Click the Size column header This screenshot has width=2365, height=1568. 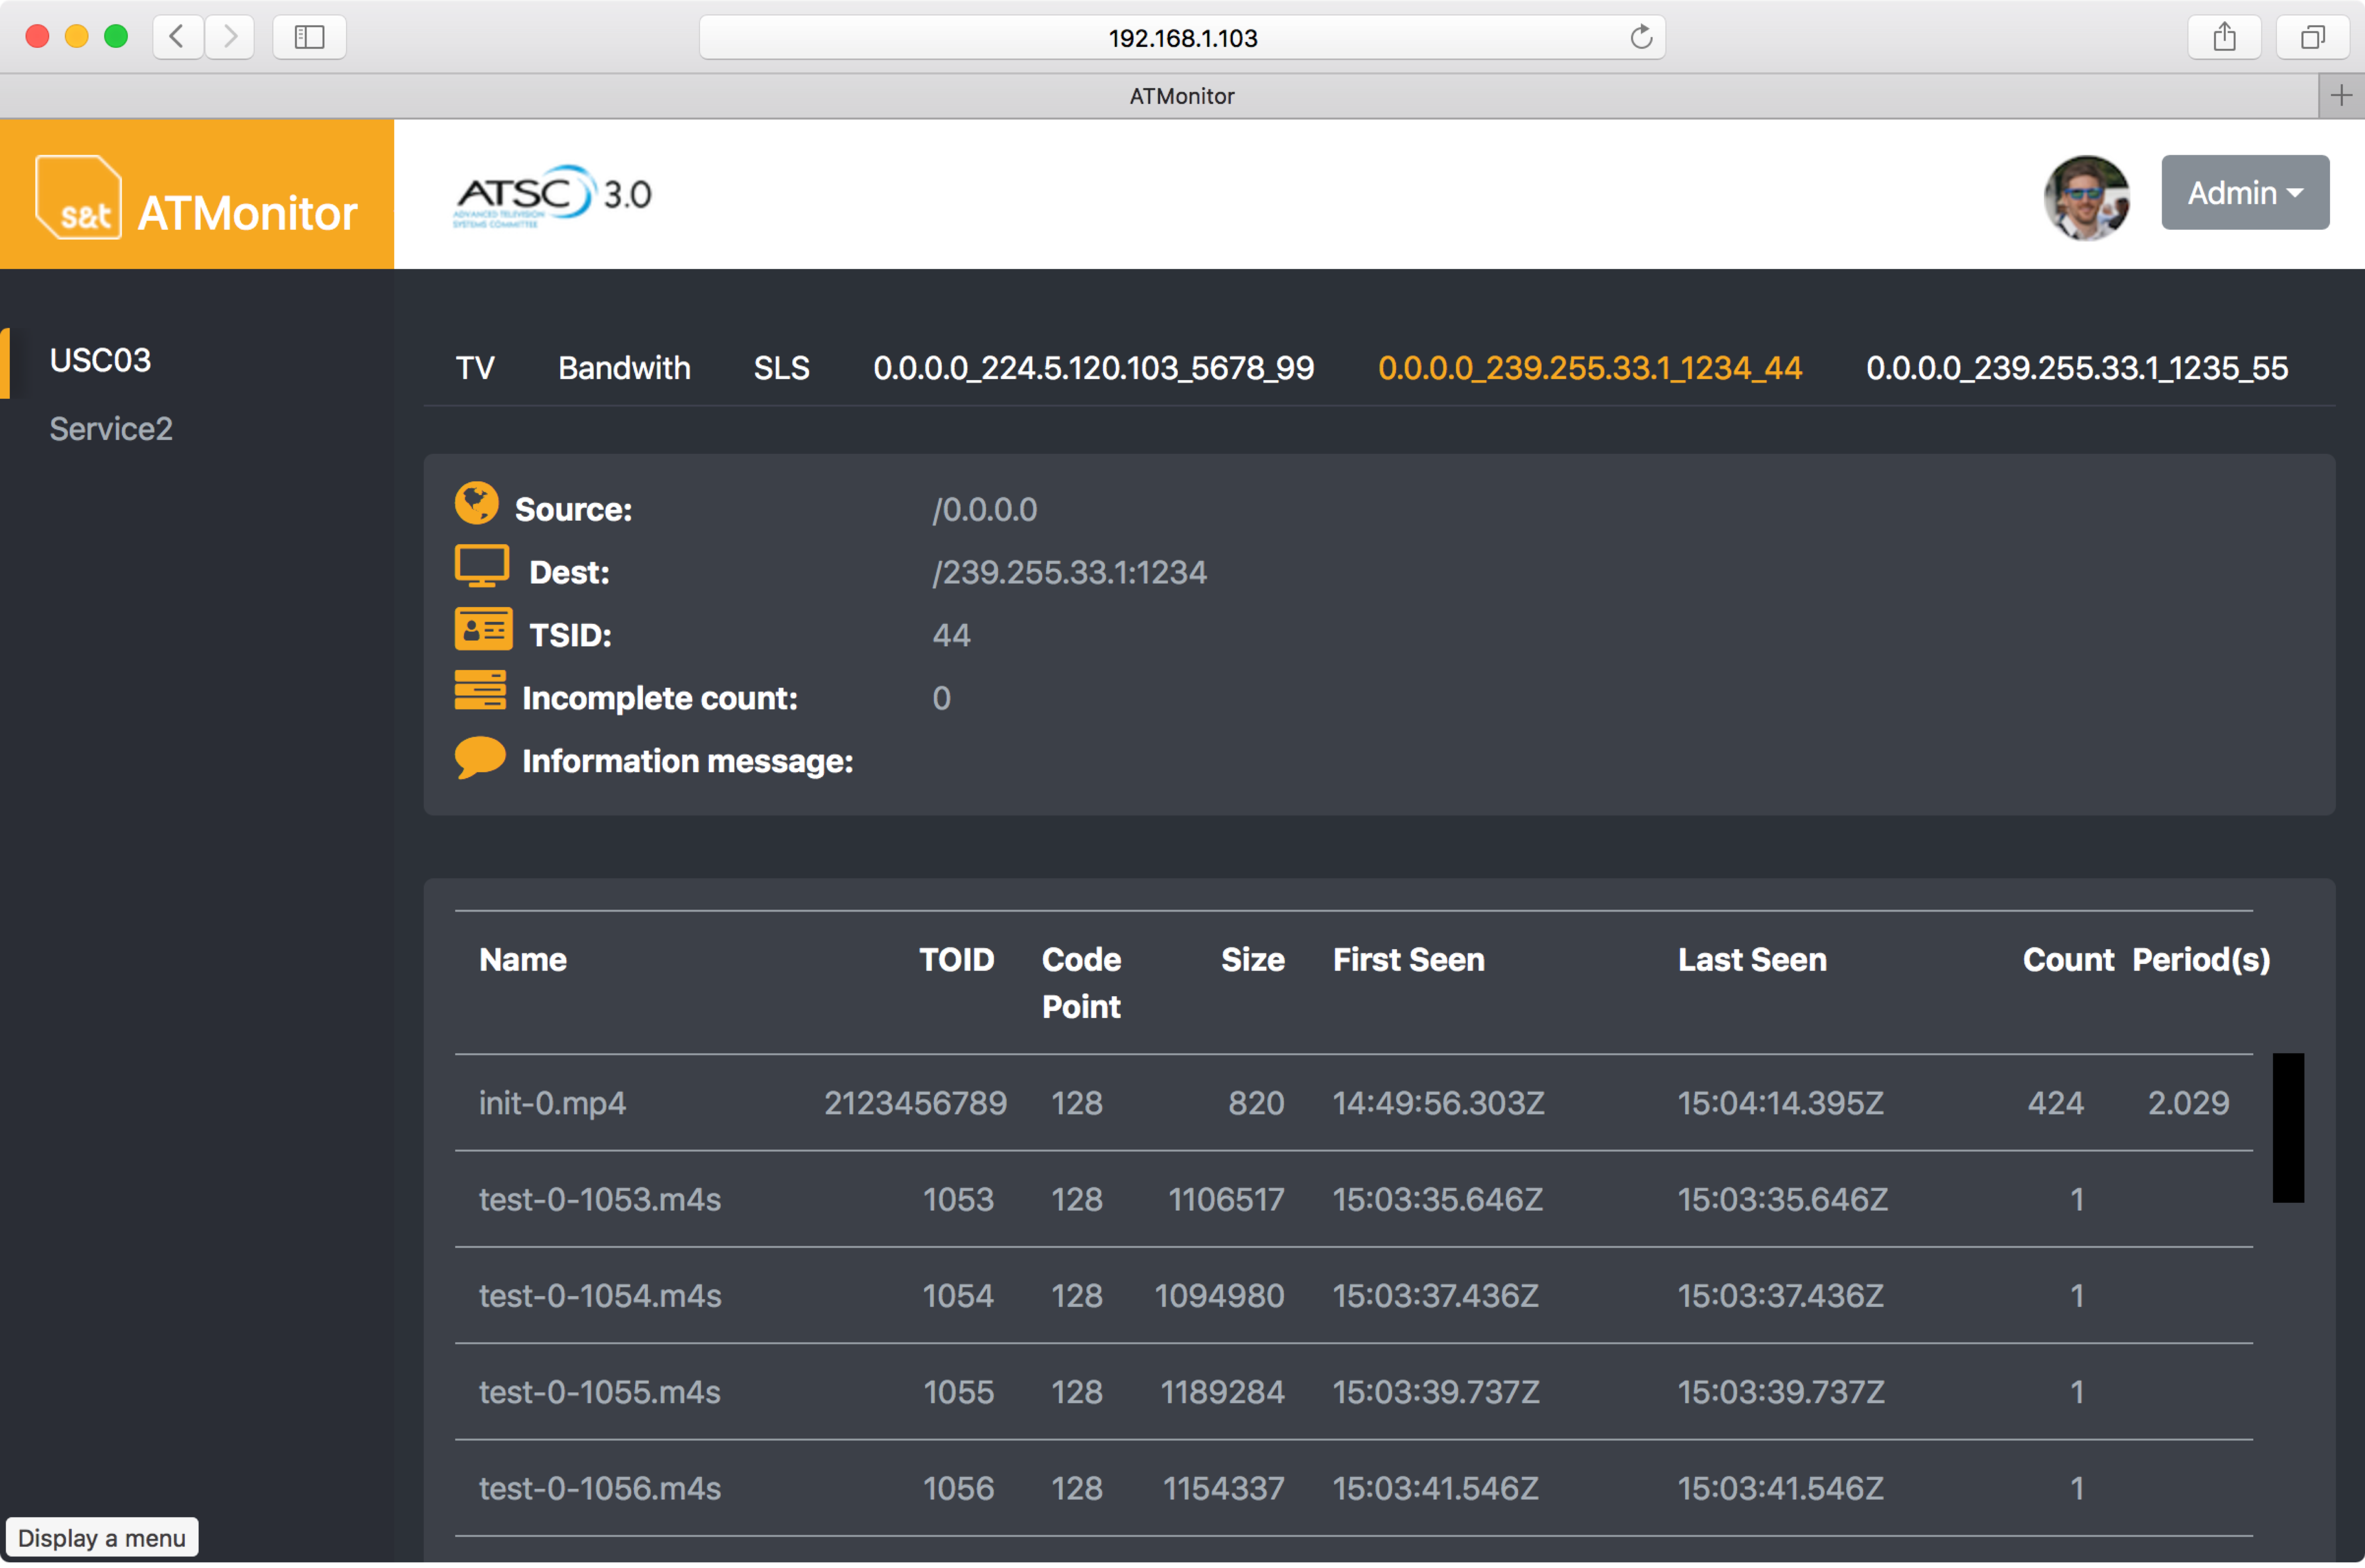click(x=1252, y=960)
